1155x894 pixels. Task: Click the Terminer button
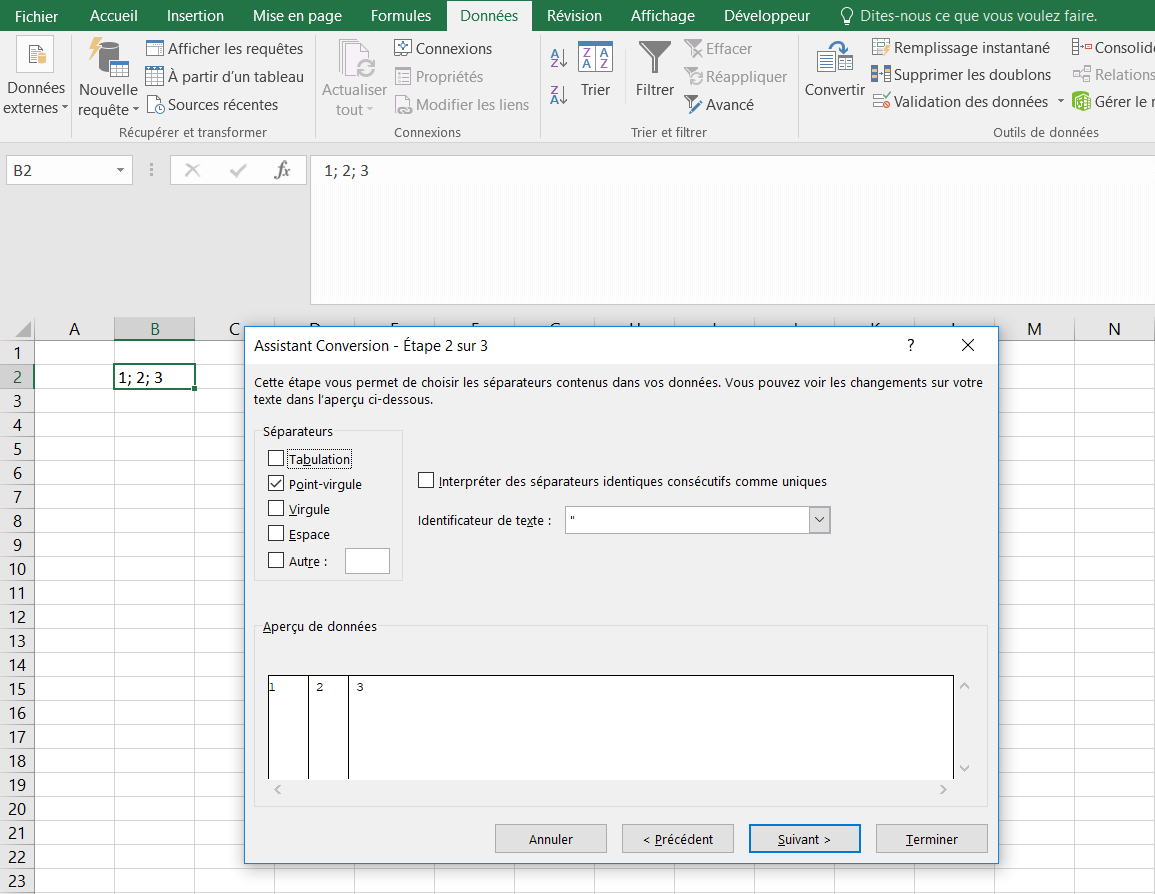(932, 839)
